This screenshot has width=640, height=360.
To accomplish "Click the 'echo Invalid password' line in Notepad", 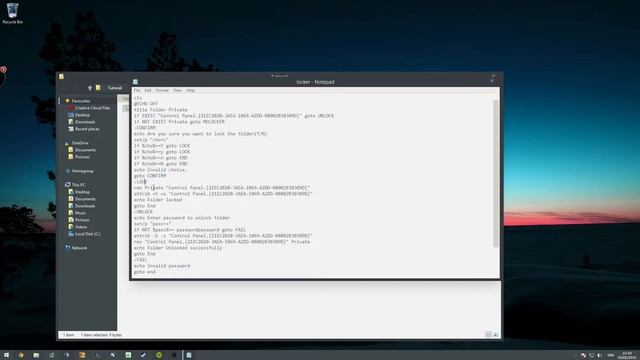I will (x=162, y=266).
